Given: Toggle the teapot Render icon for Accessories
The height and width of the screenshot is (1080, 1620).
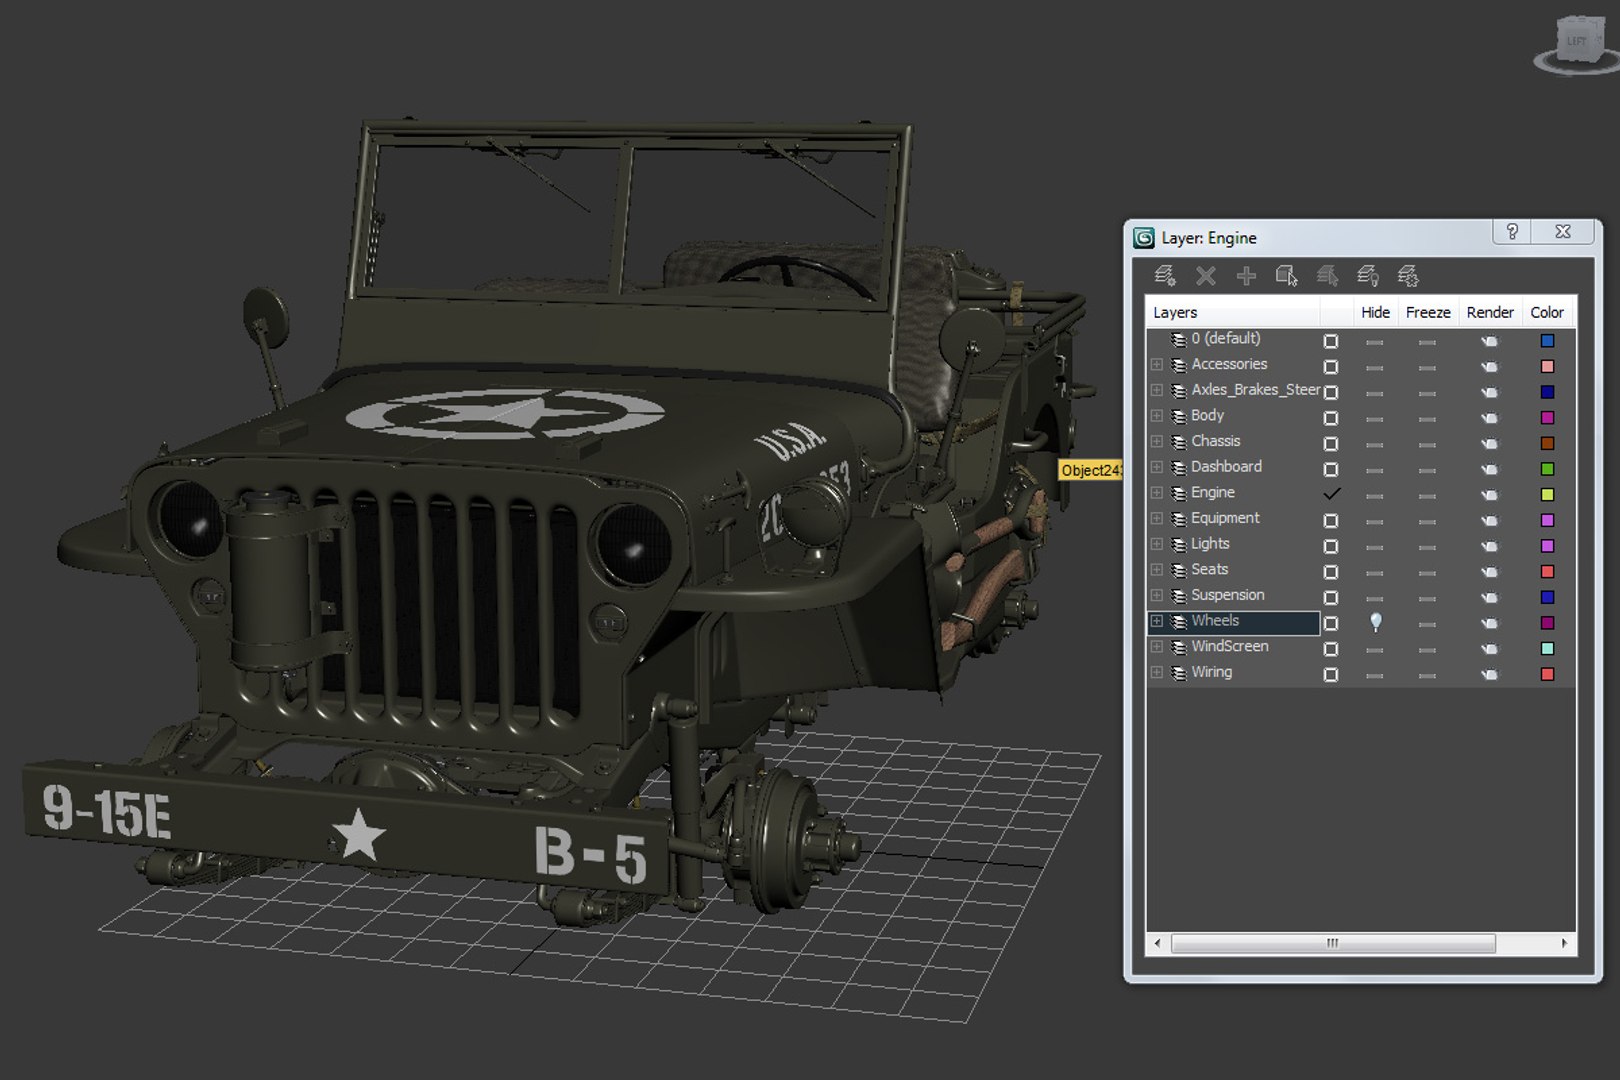Looking at the screenshot, I should (x=1490, y=367).
